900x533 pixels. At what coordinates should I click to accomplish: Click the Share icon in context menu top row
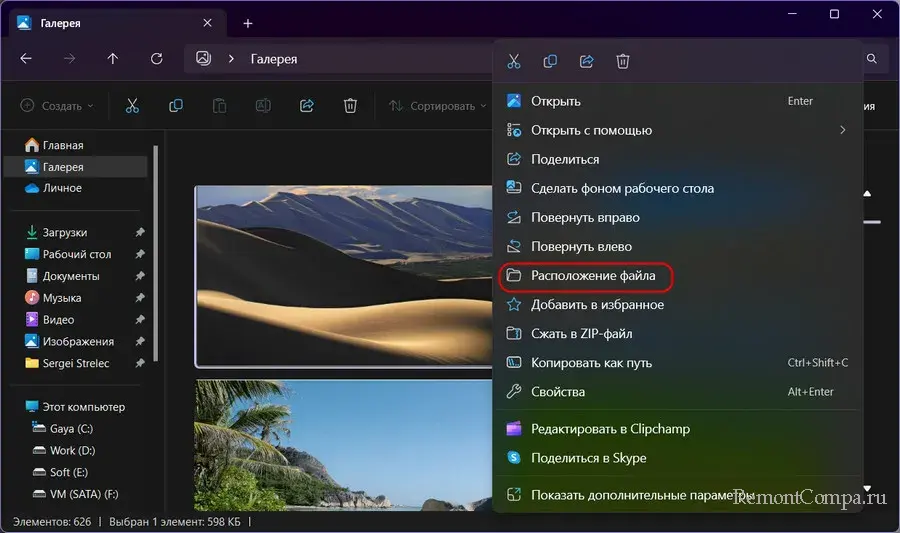(x=587, y=62)
